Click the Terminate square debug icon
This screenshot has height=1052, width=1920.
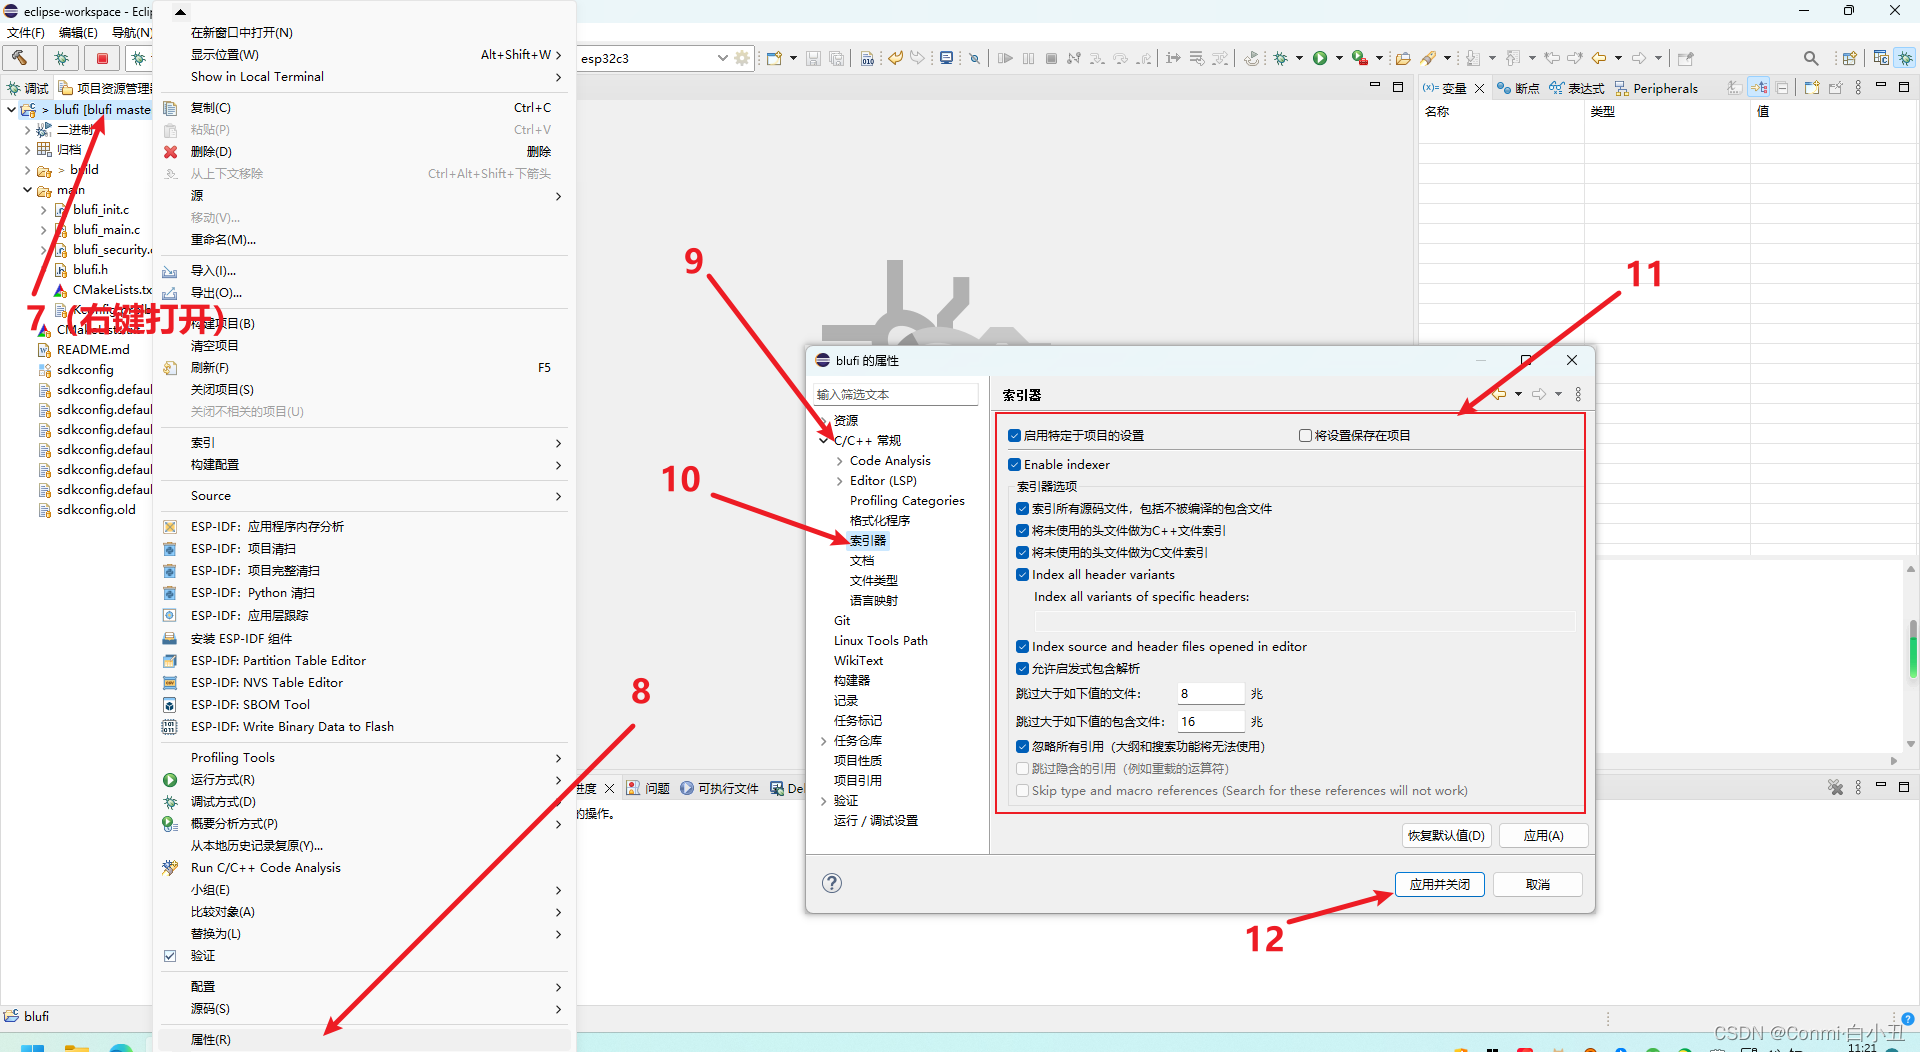click(x=1051, y=58)
